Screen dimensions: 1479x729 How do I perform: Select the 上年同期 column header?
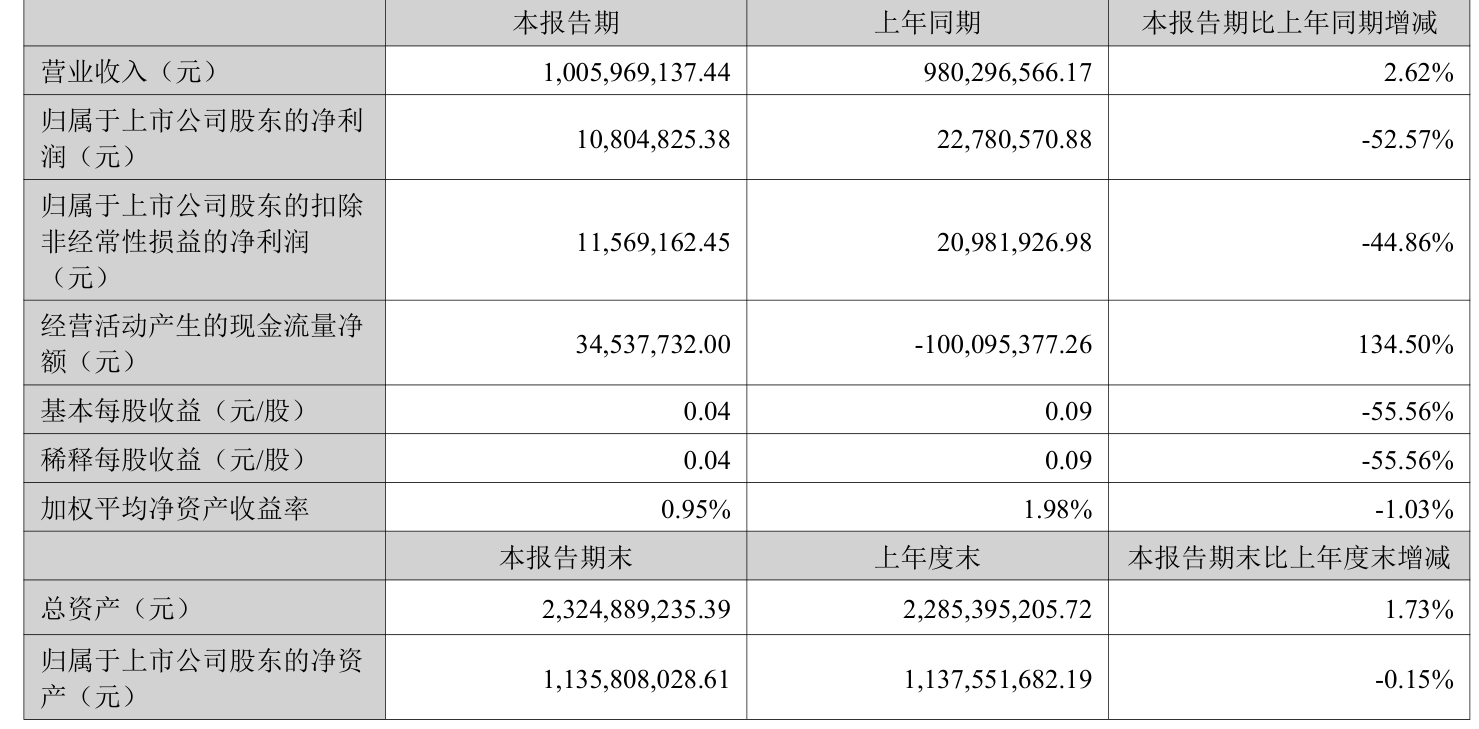[x=927, y=24]
